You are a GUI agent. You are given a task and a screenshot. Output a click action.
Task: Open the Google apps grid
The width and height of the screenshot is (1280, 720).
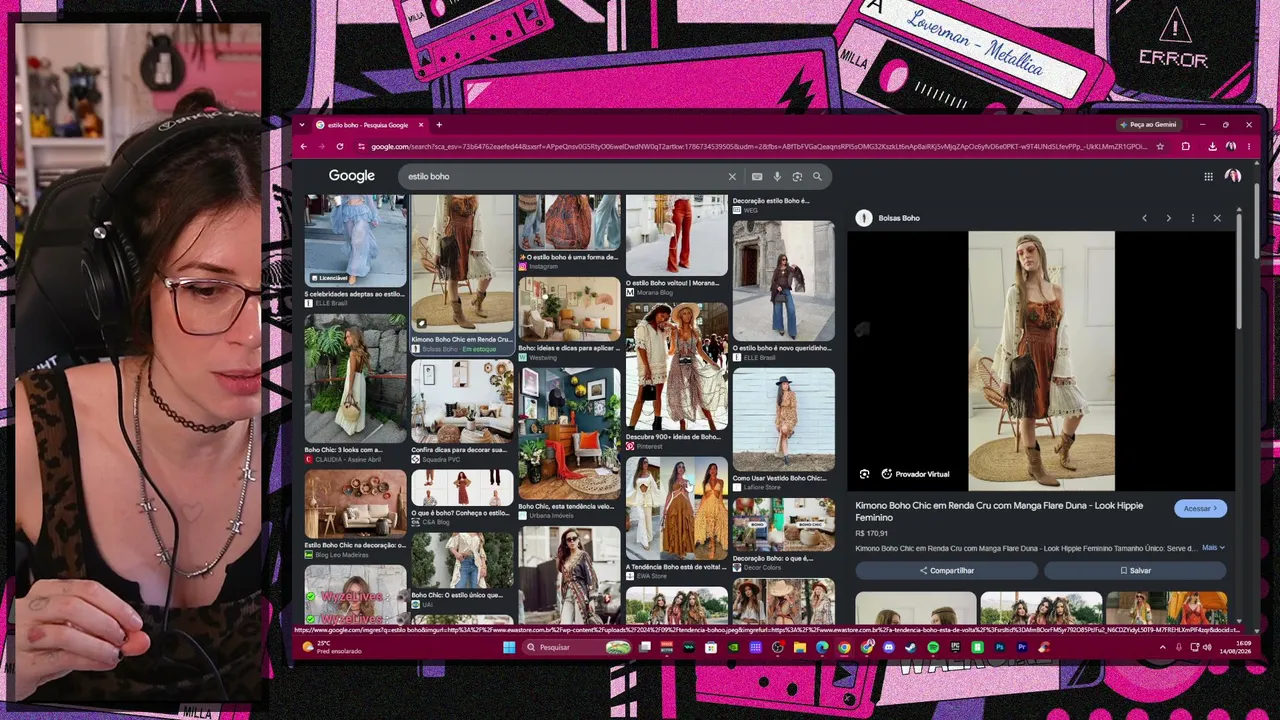(x=1208, y=176)
